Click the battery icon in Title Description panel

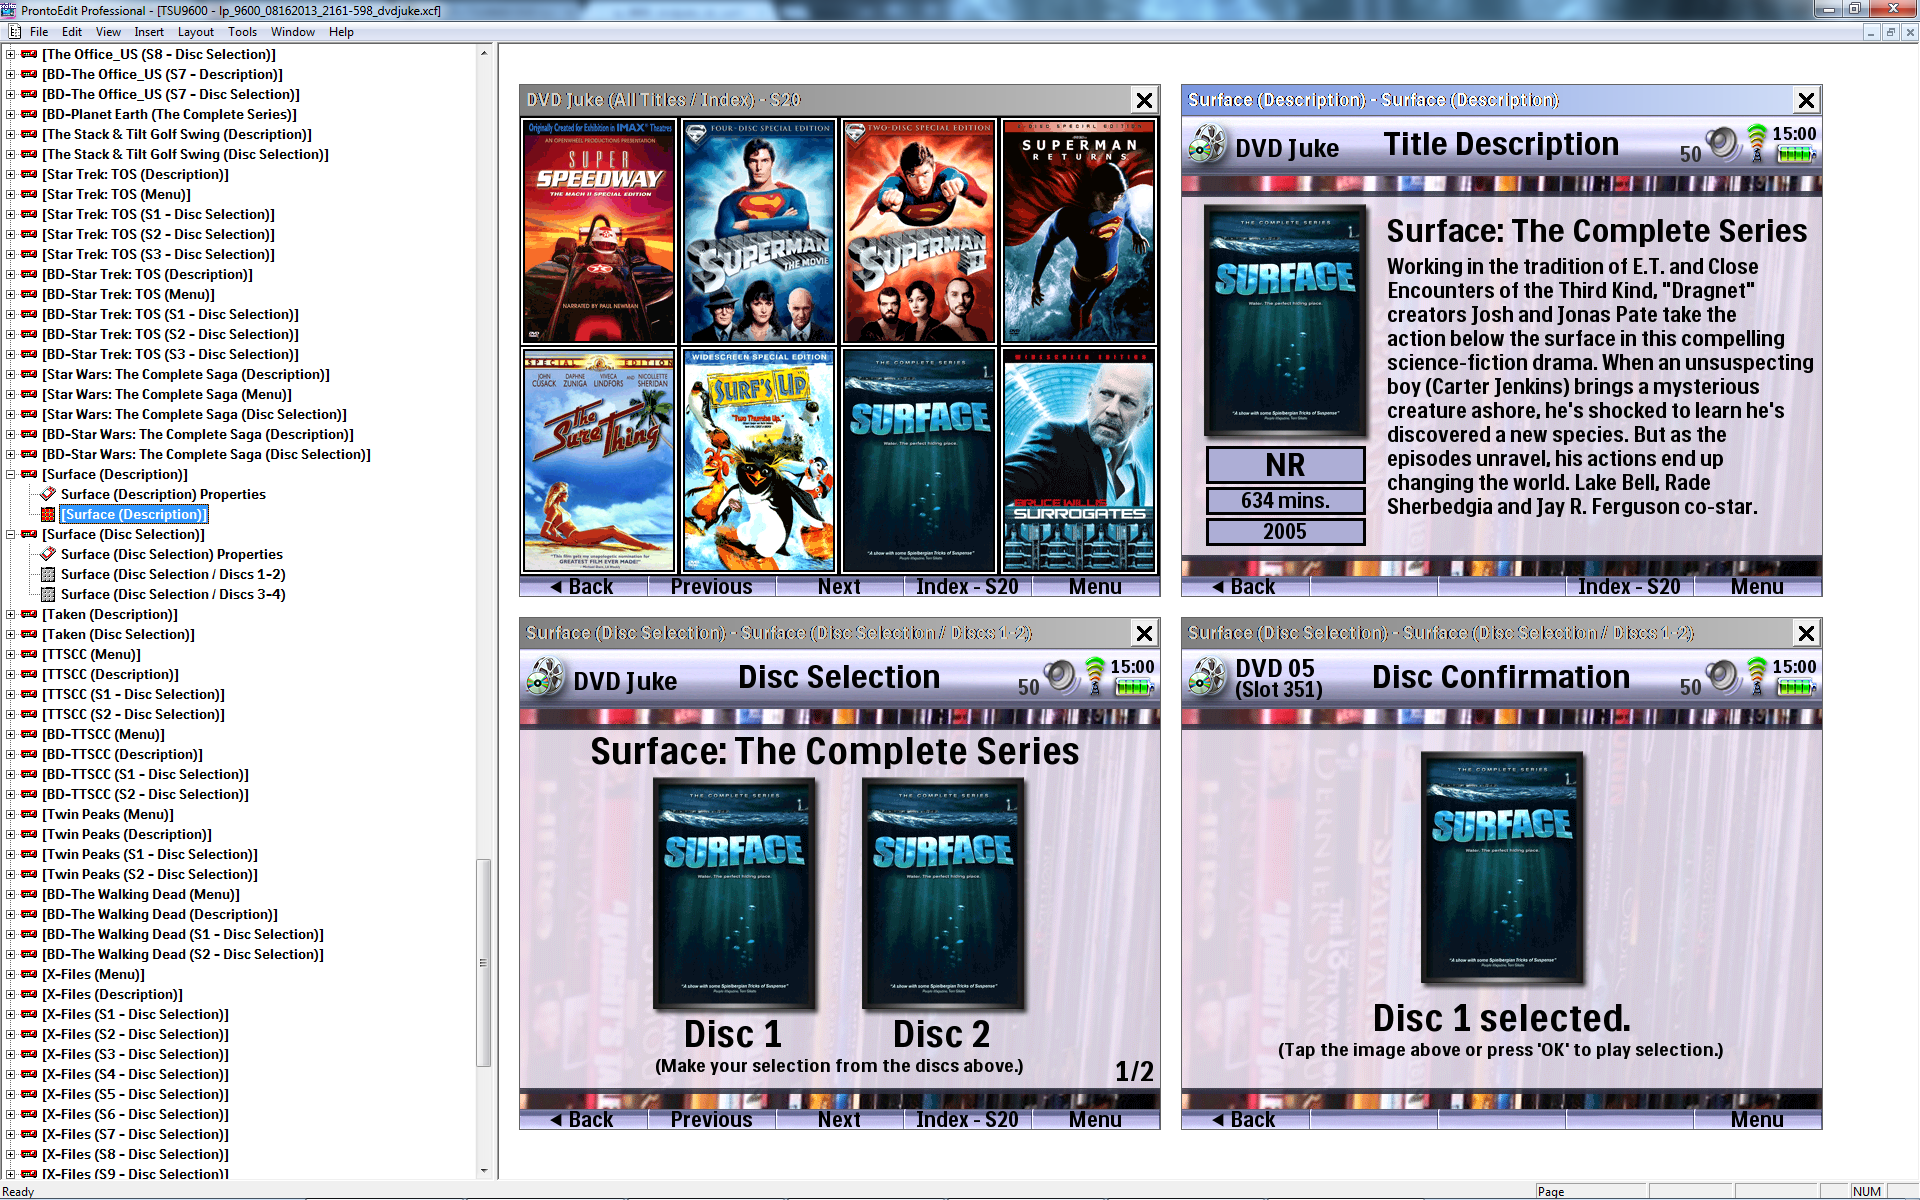click(1796, 154)
